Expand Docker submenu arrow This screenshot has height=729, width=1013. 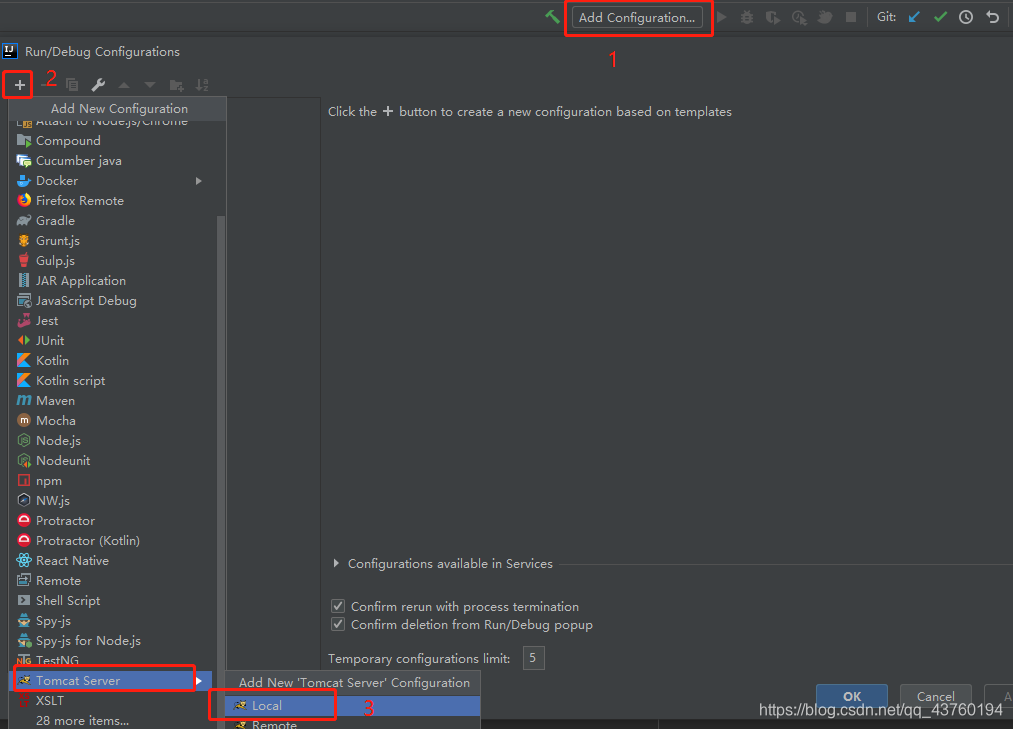click(199, 181)
